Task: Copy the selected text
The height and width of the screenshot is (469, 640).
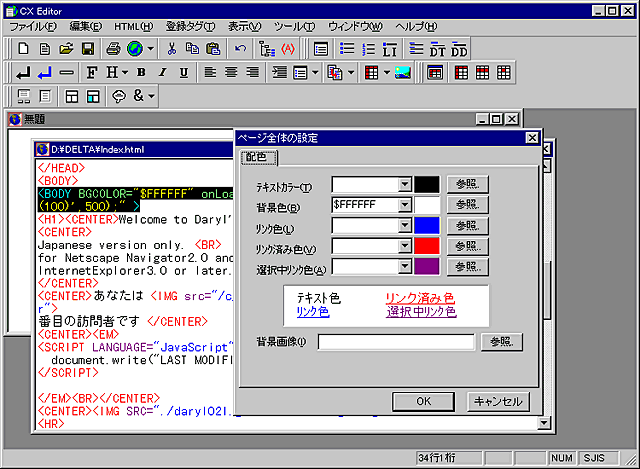Action: (x=192, y=49)
